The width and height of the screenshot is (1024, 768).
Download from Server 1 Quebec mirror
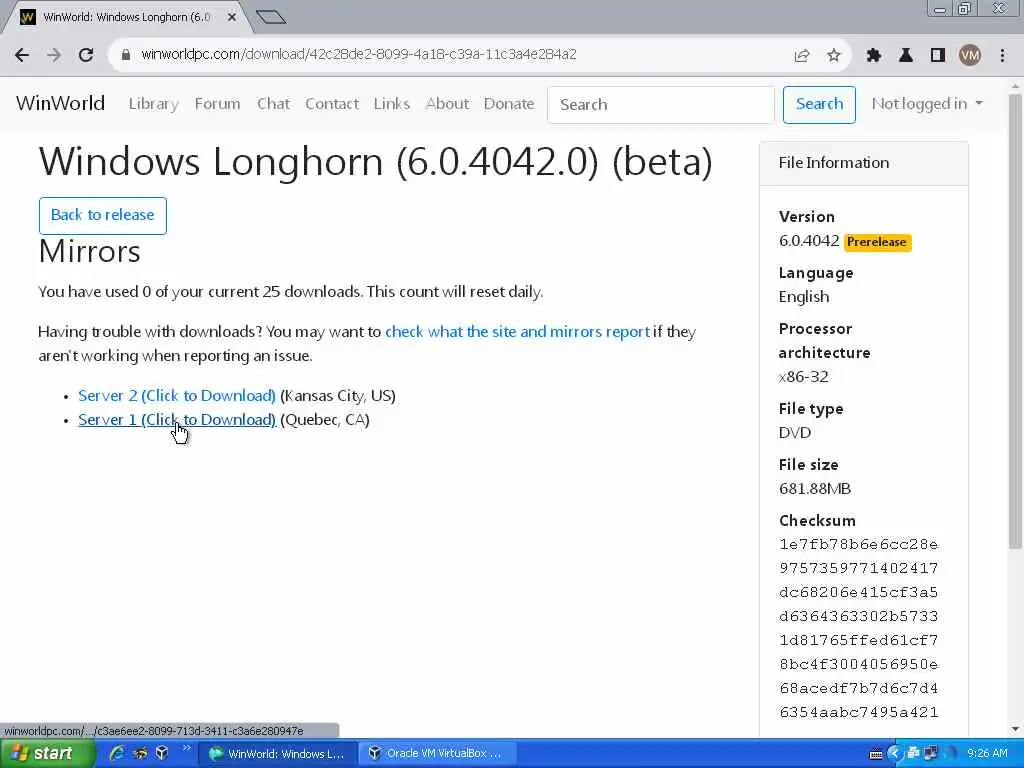pos(177,420)
